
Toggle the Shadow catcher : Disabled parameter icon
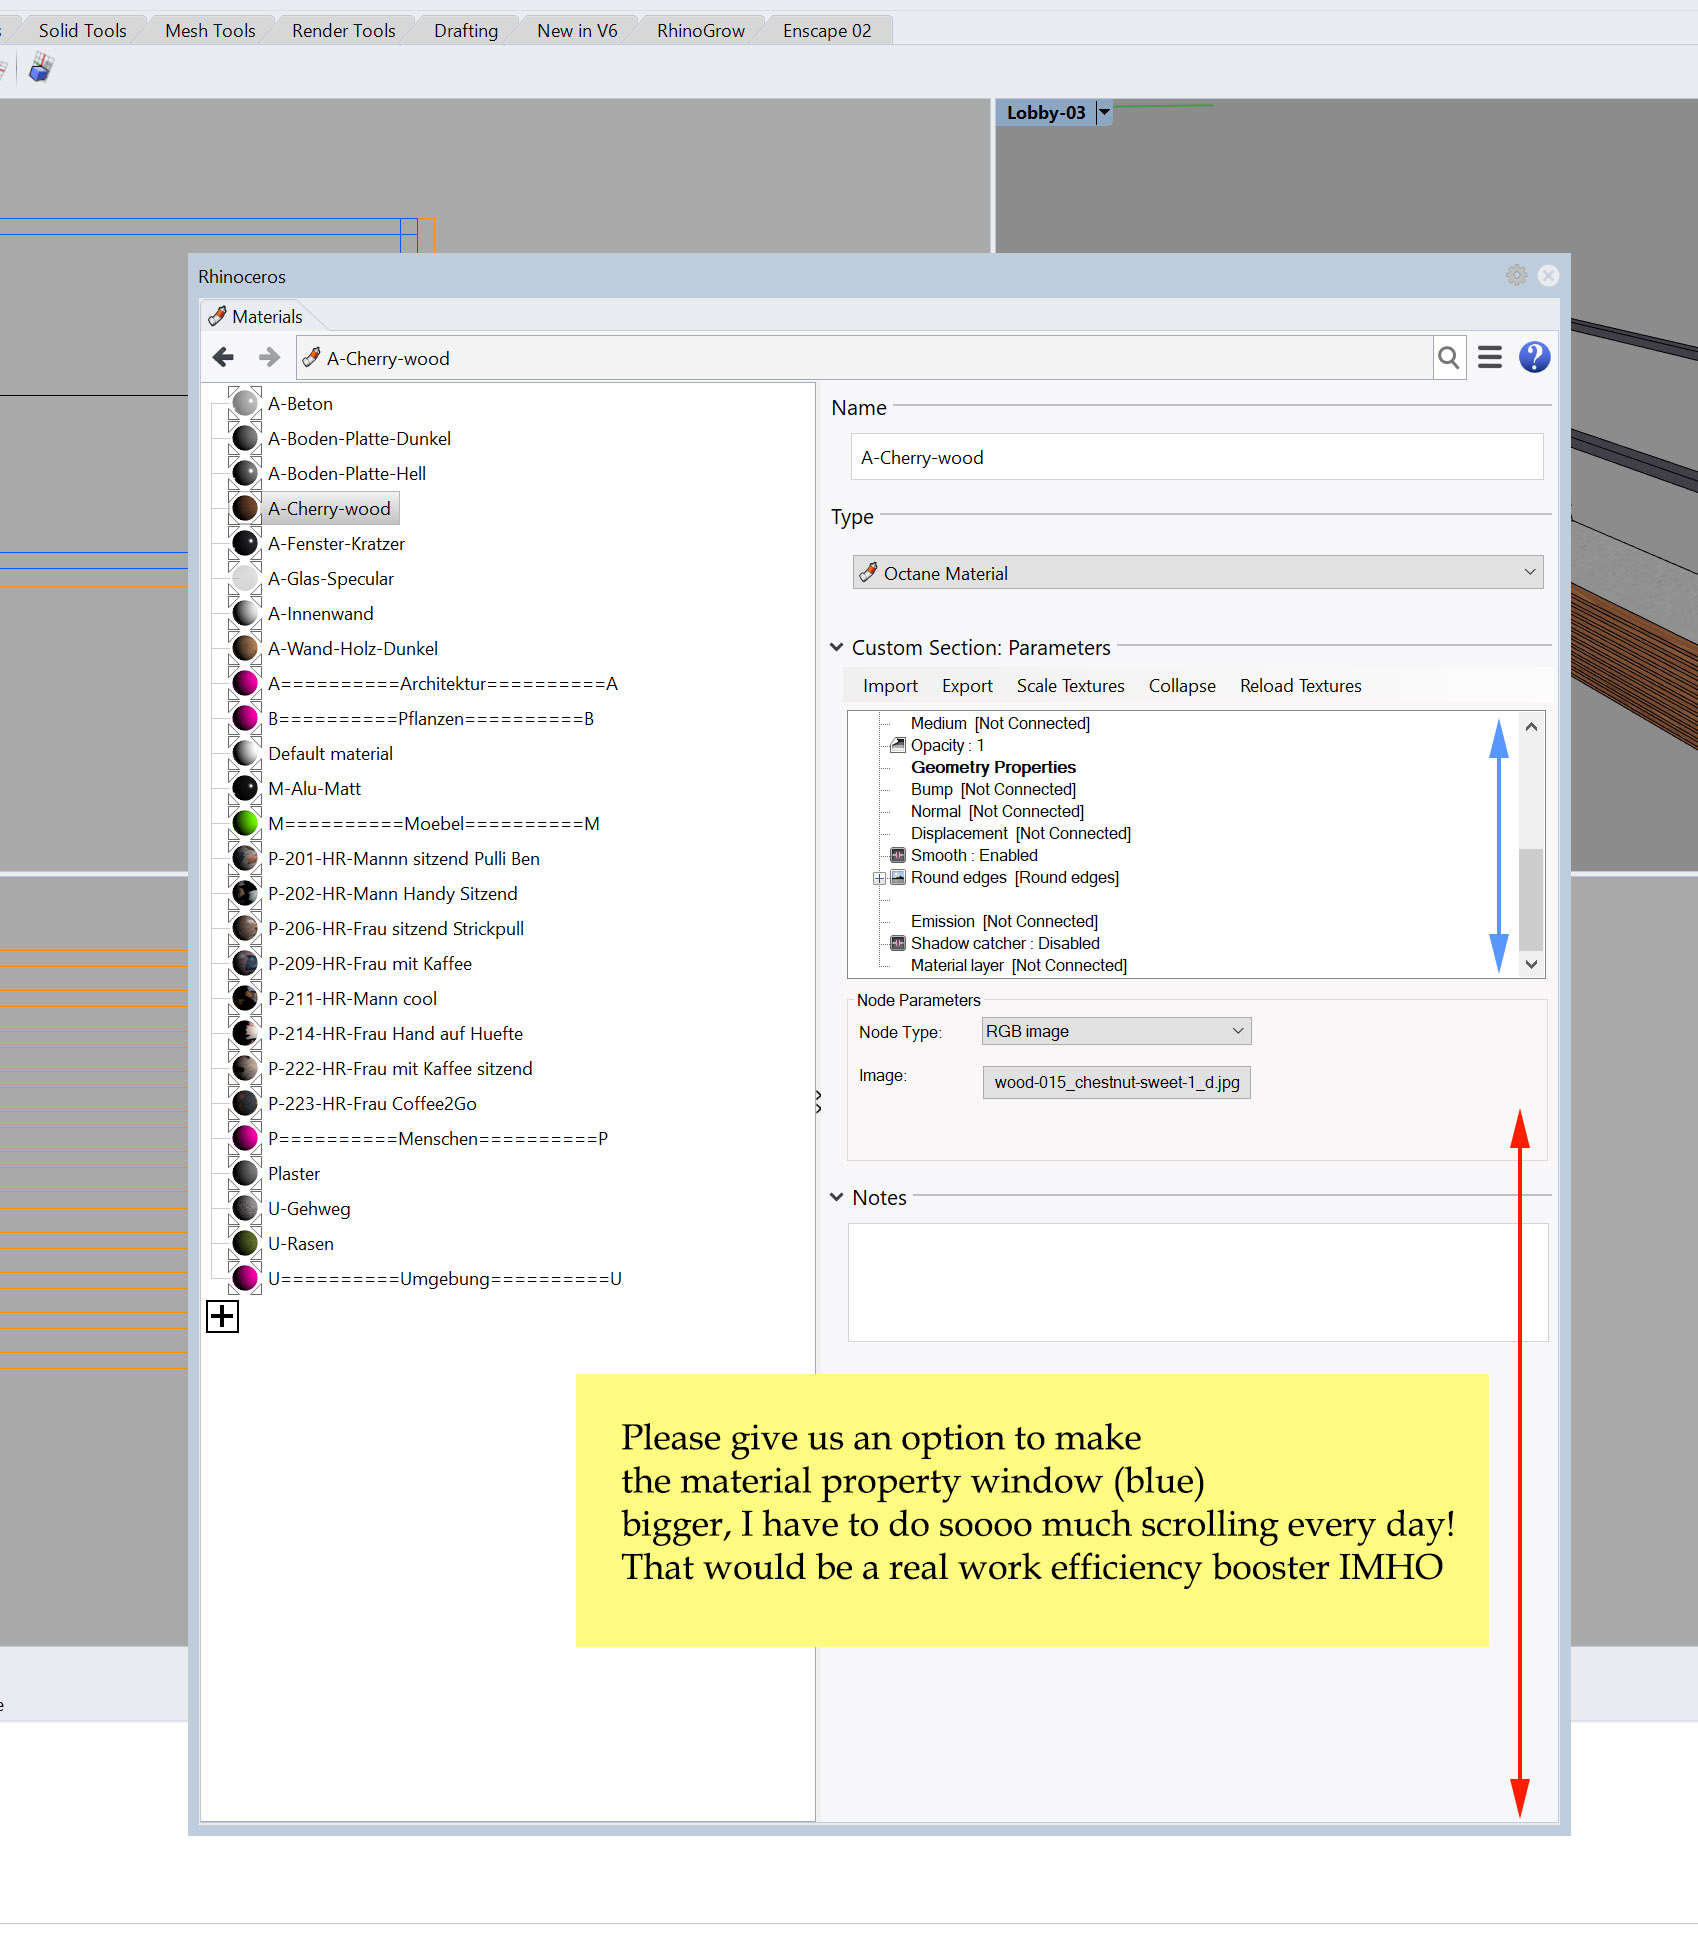[898, 943]
